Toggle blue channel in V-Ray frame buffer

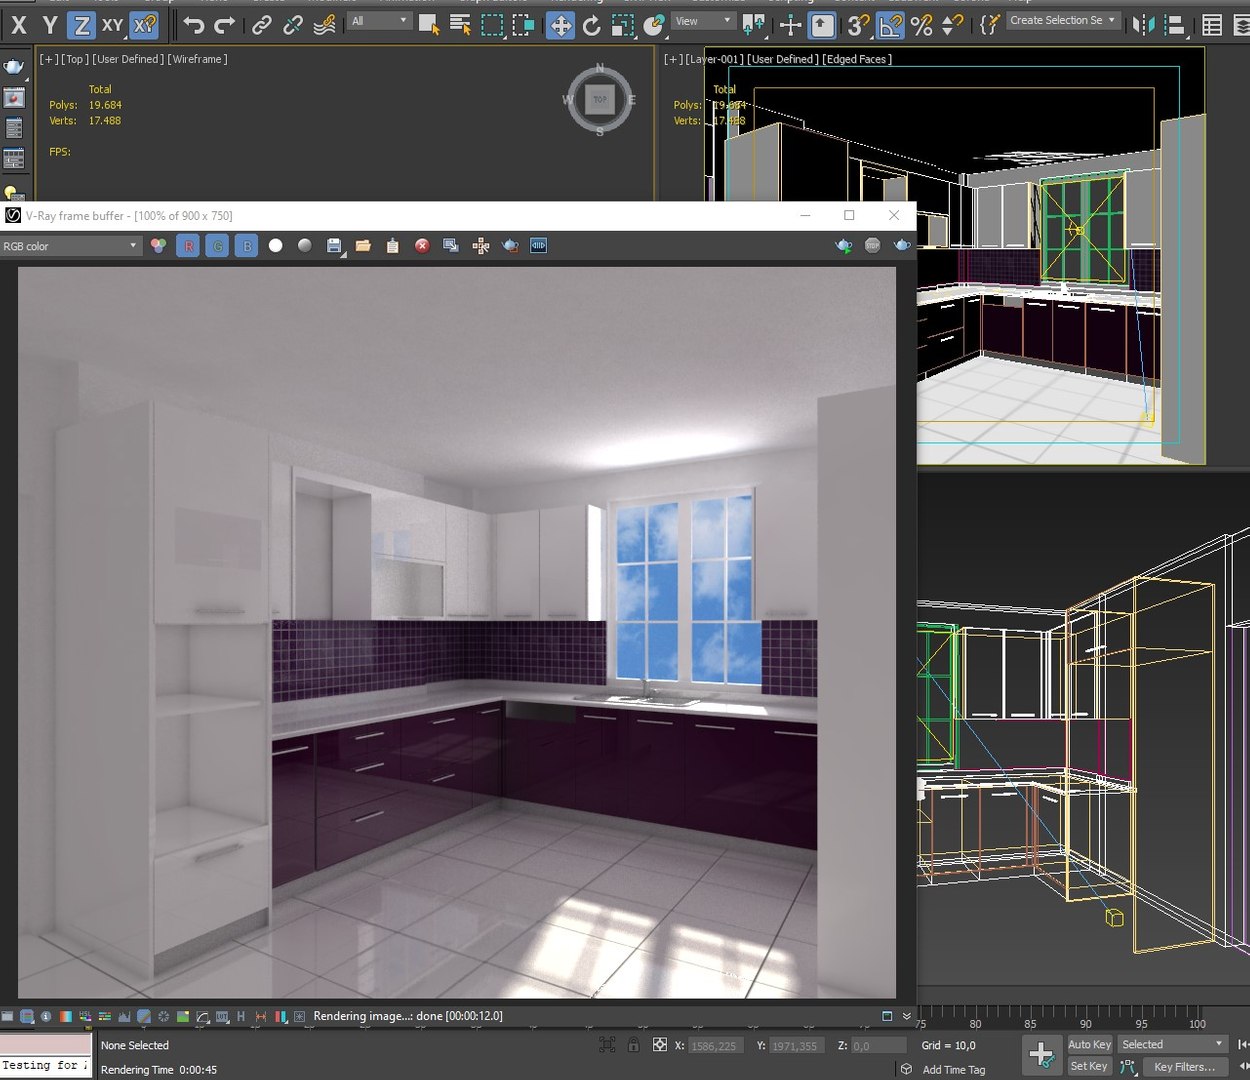246,245
